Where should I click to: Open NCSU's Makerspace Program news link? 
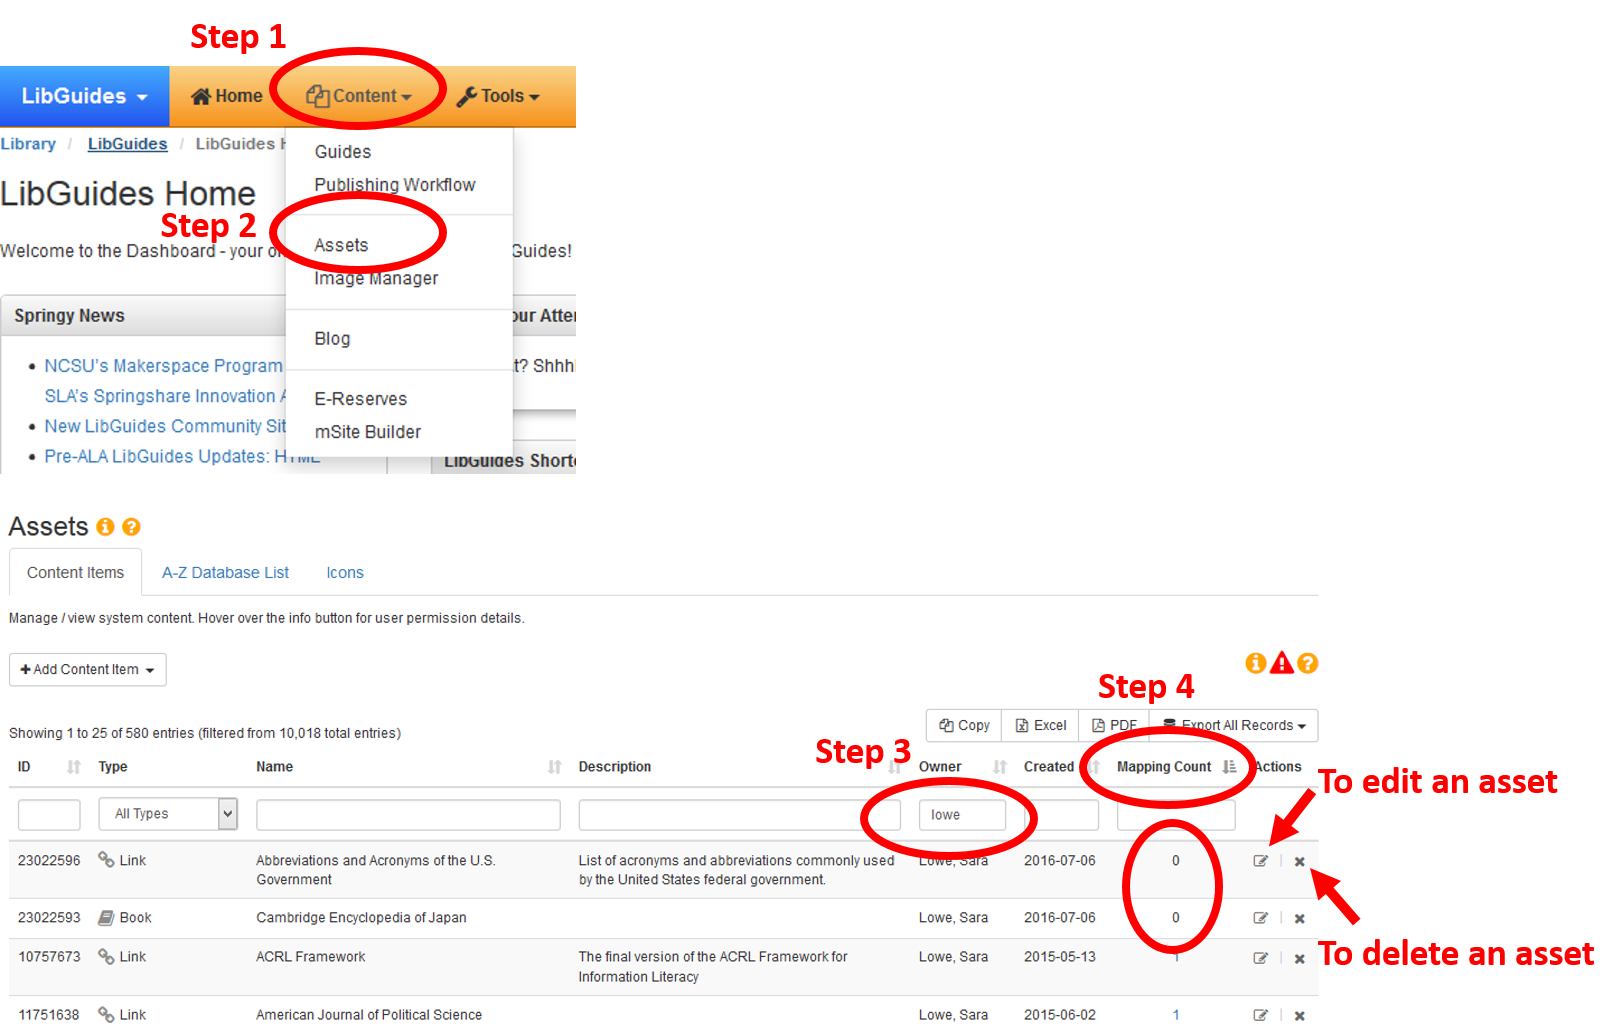[164, 366]
